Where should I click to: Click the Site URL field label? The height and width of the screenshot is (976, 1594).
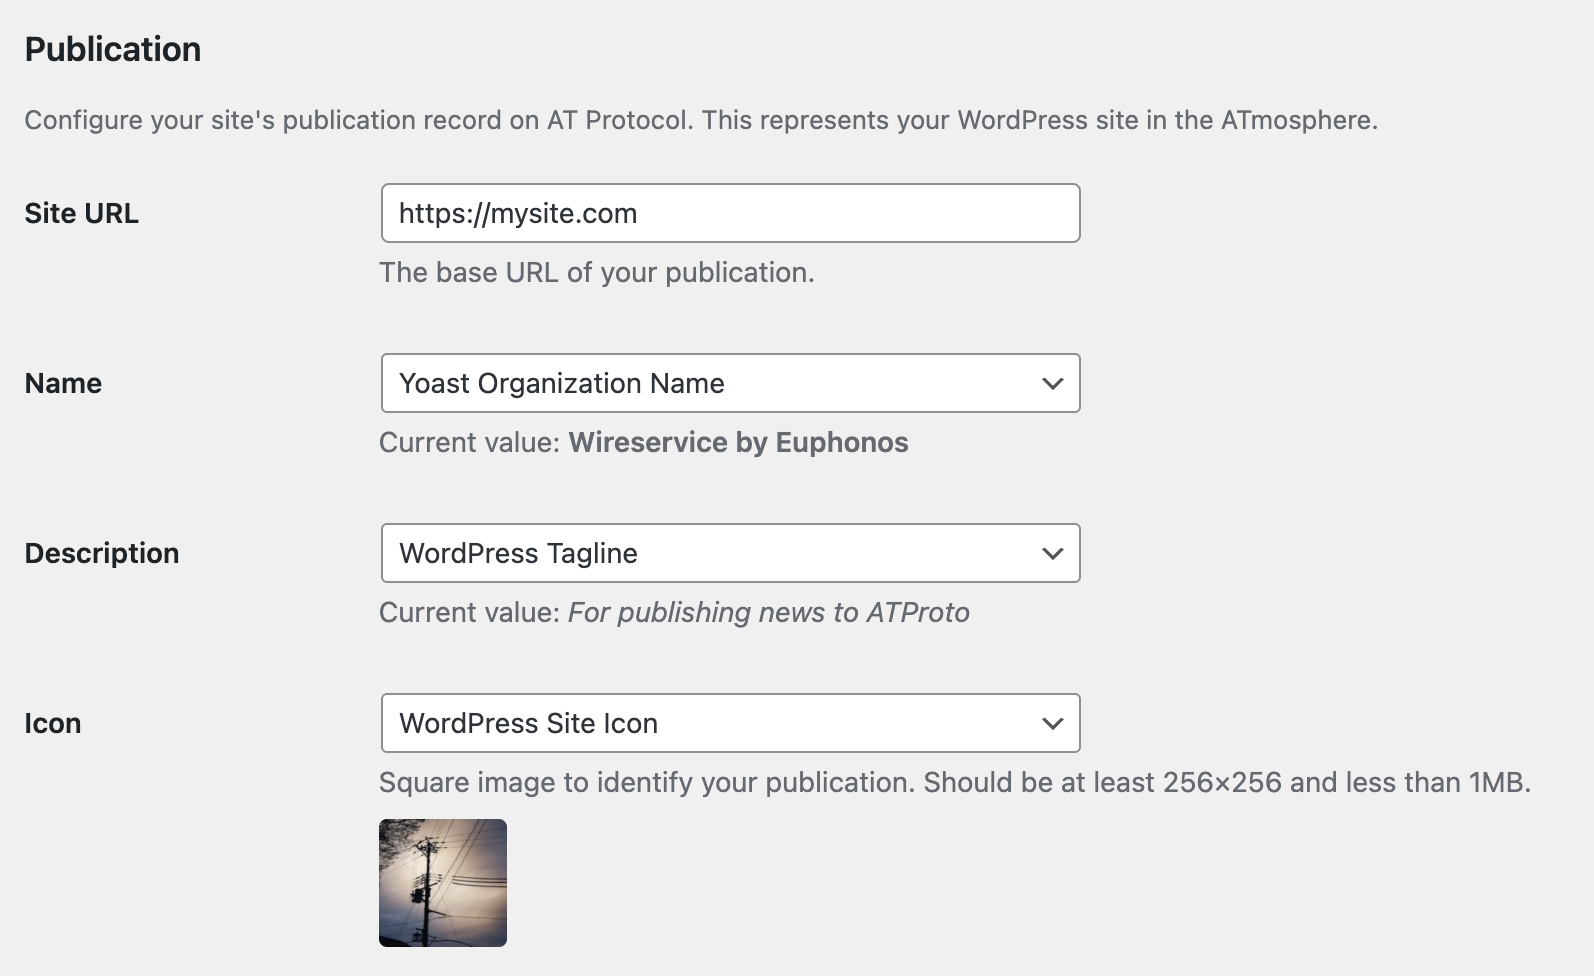tap(82, 213)
